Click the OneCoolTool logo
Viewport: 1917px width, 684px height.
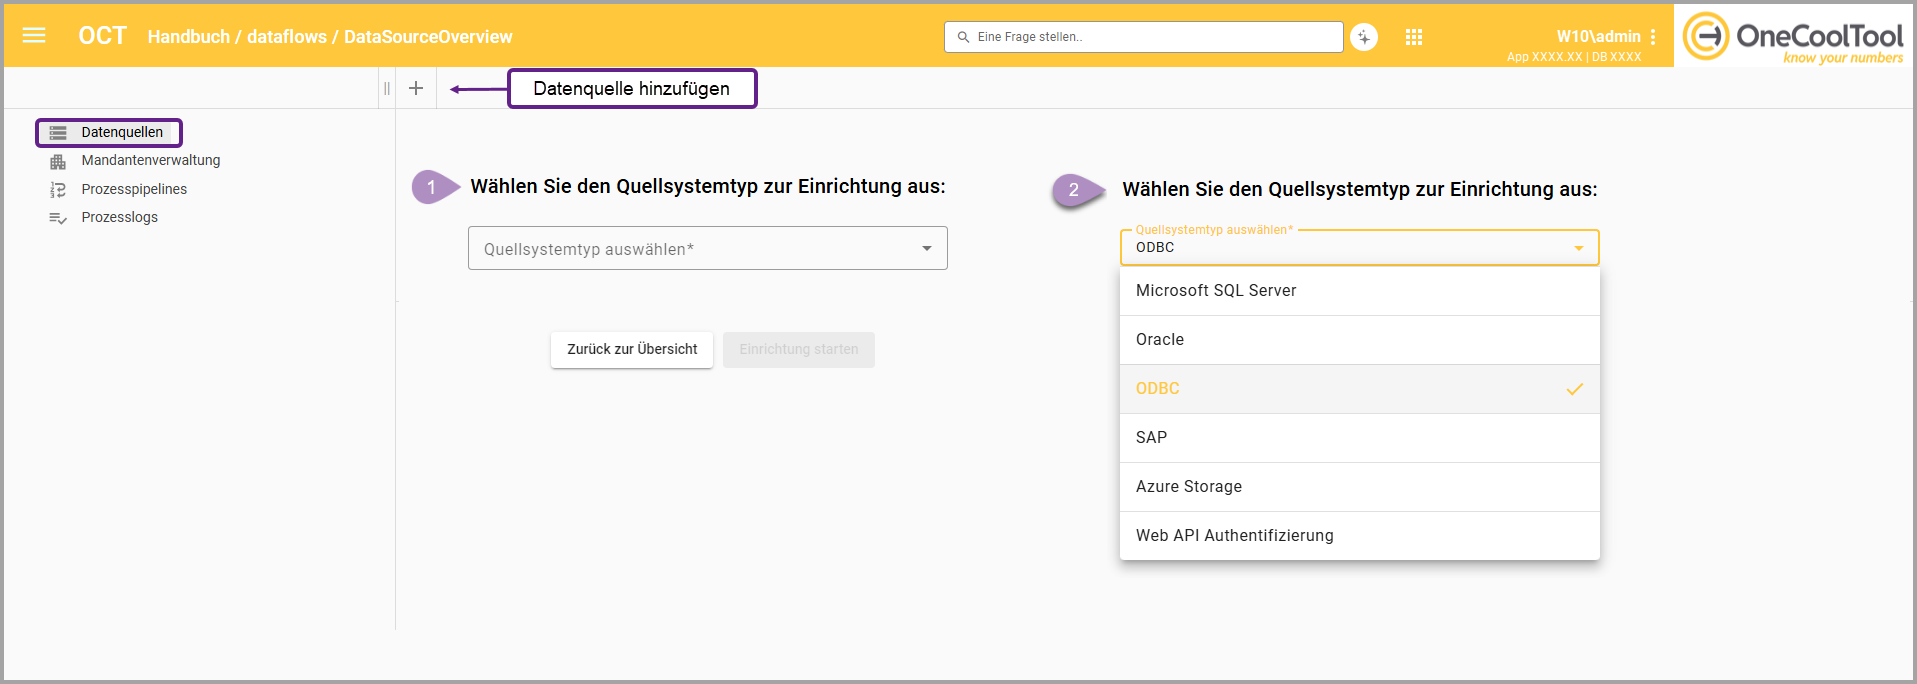[x=1793, y=37]
